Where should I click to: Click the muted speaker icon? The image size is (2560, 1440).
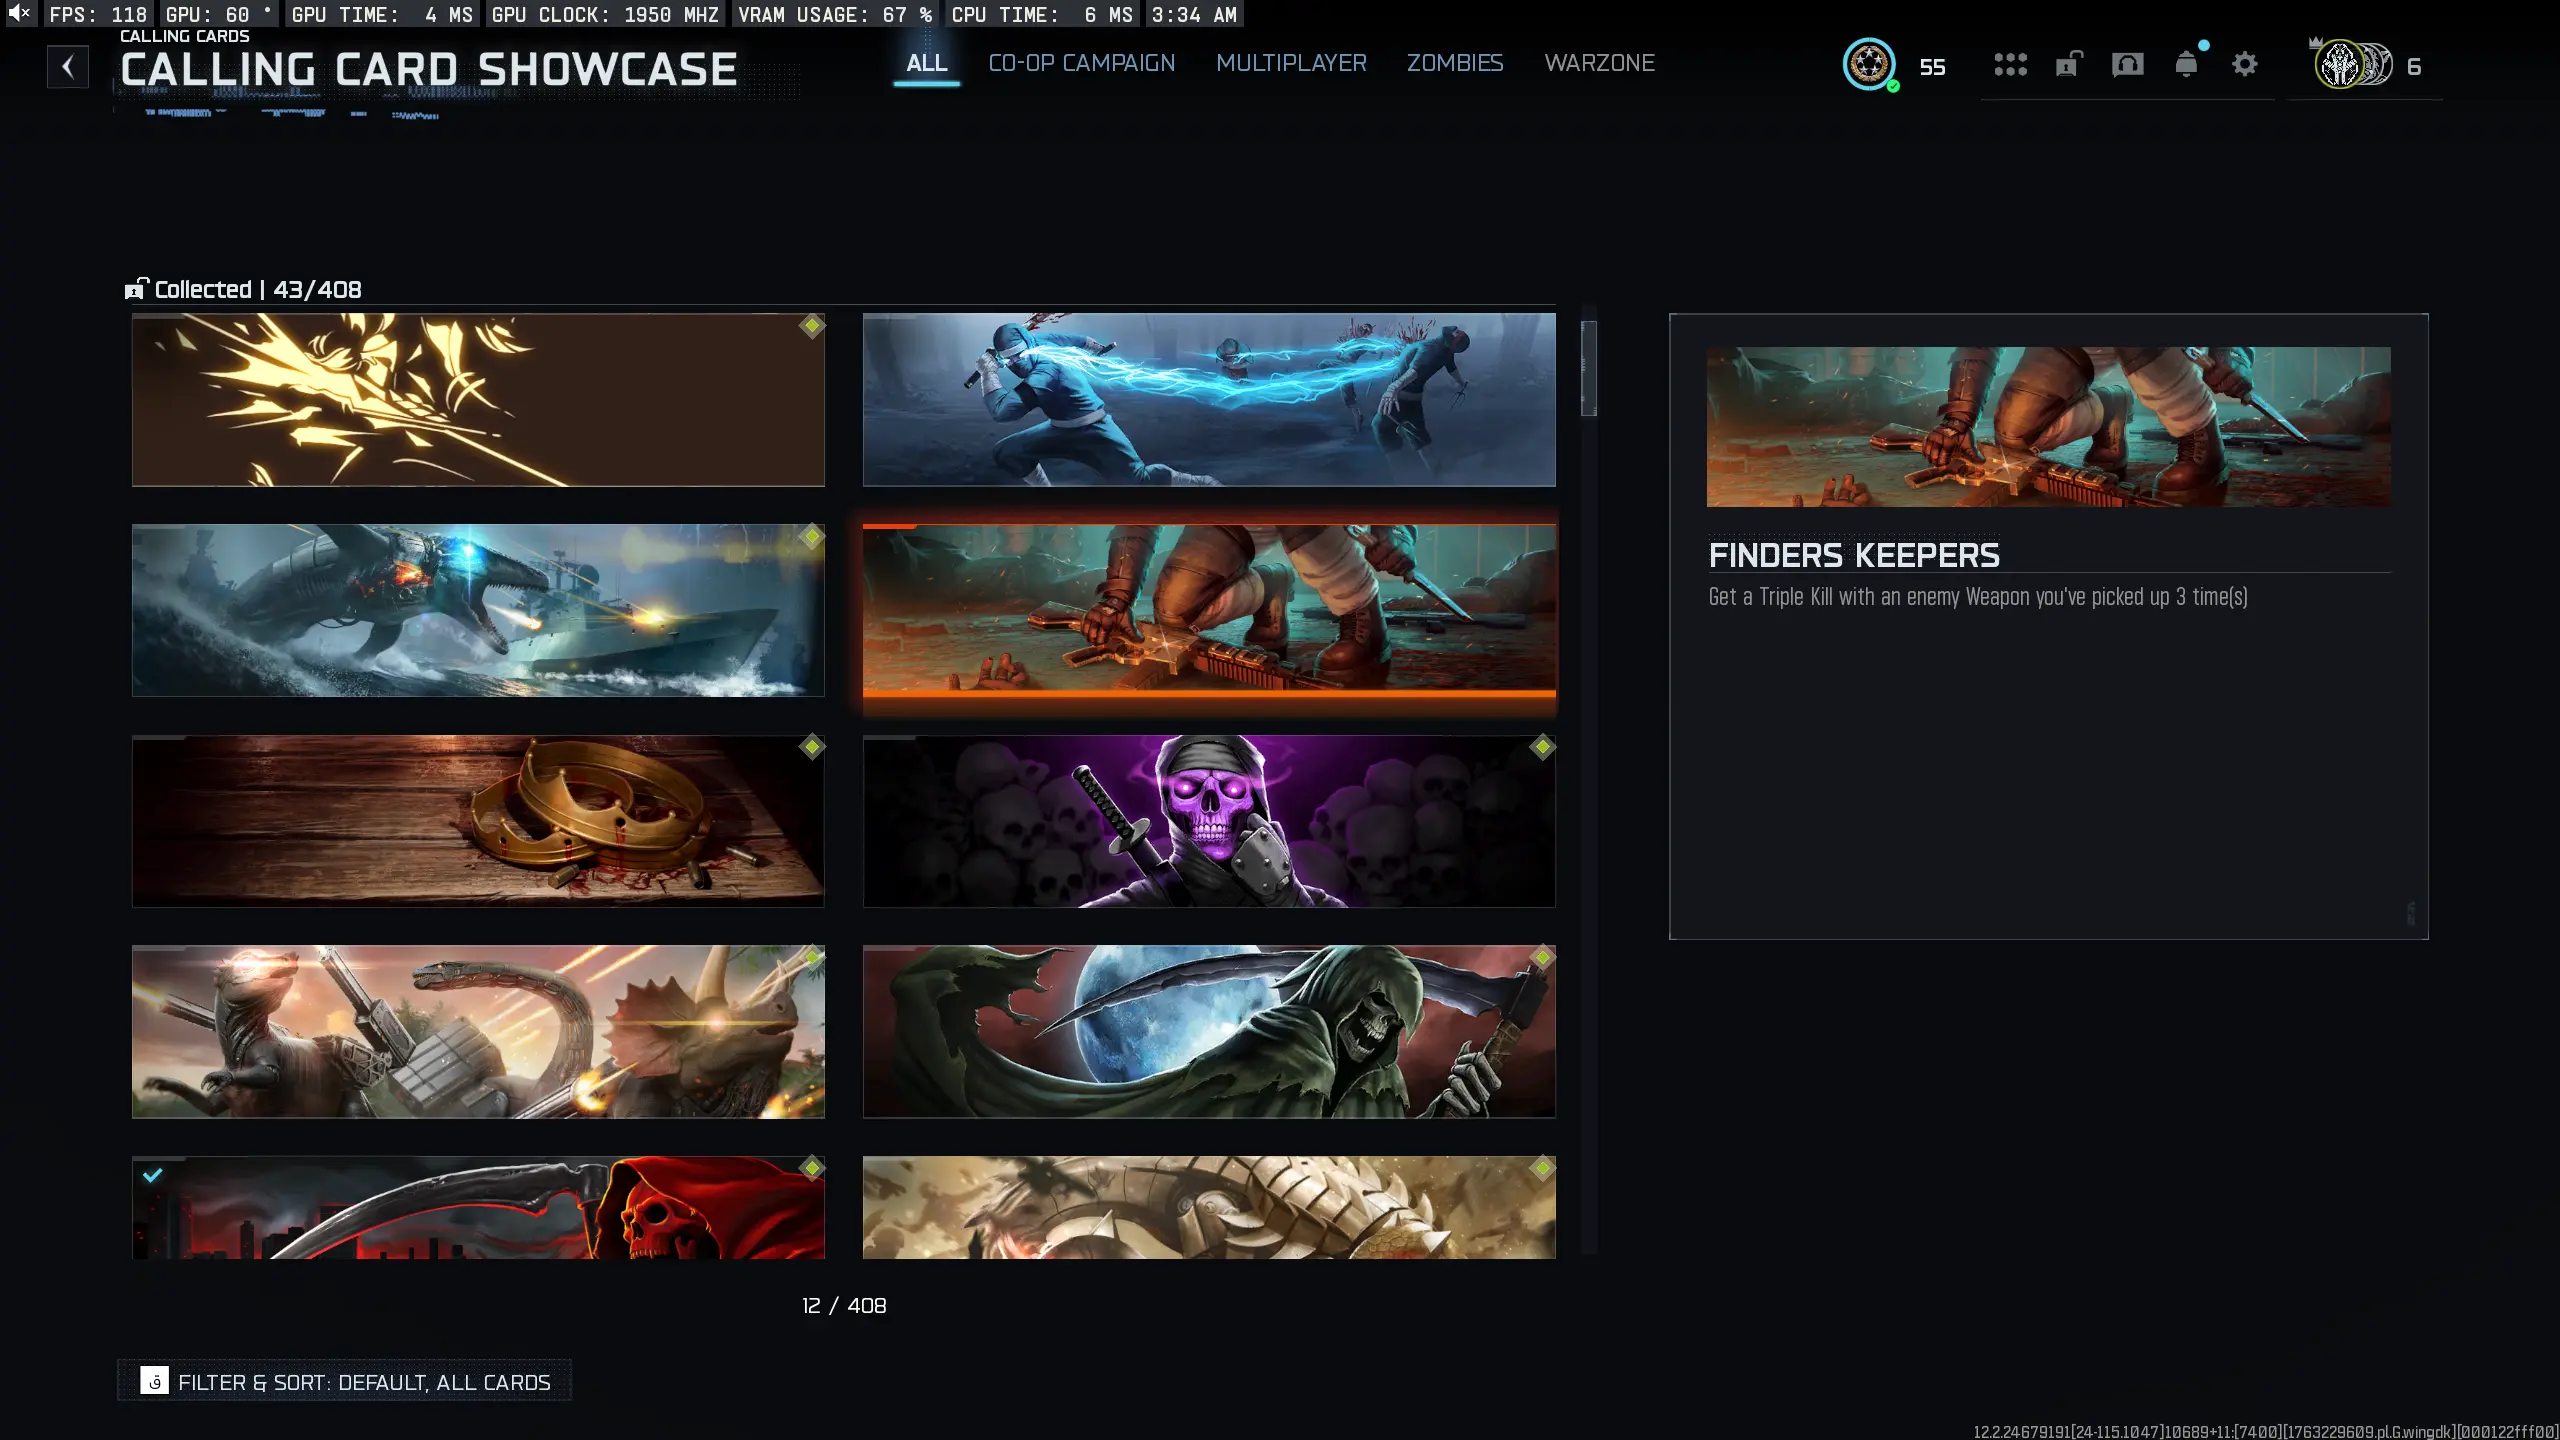point(19,13)
